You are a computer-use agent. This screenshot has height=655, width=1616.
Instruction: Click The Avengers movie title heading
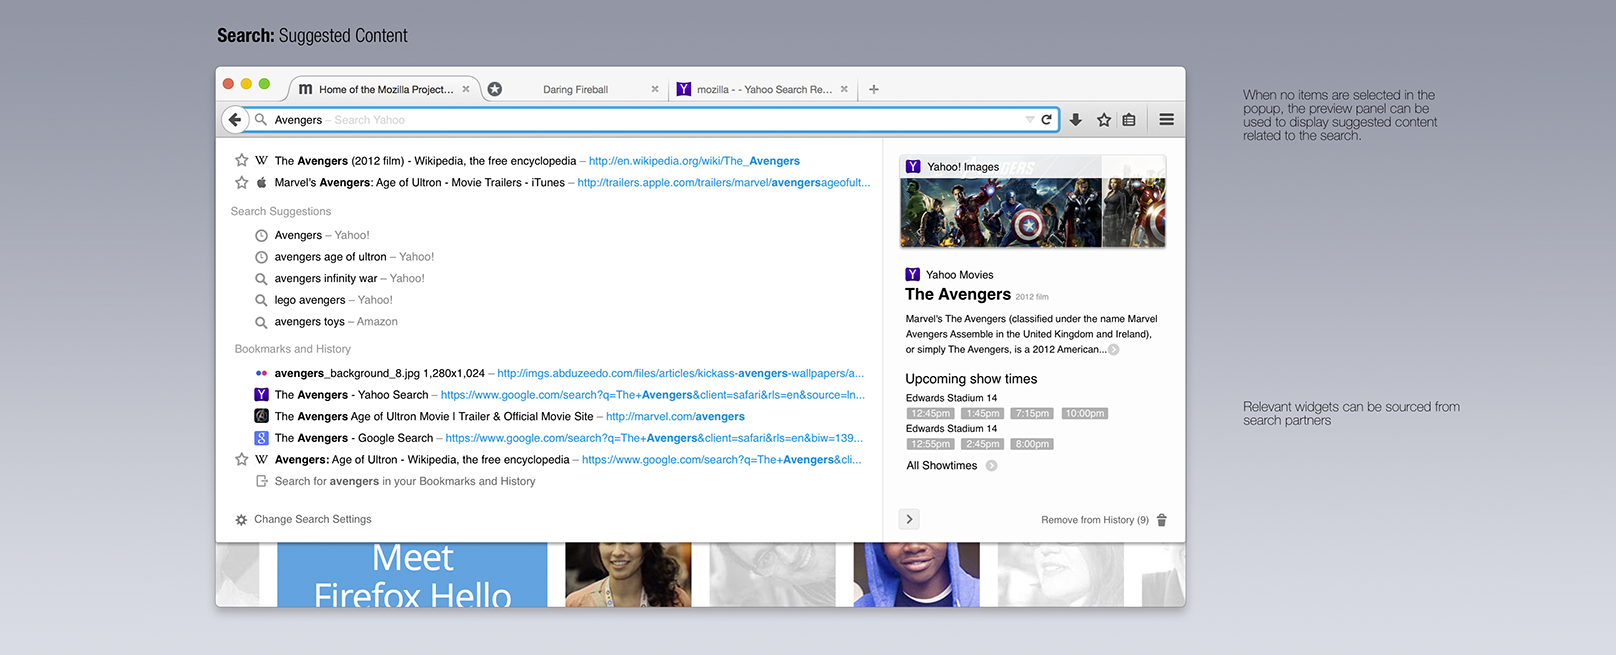[958, 294]
